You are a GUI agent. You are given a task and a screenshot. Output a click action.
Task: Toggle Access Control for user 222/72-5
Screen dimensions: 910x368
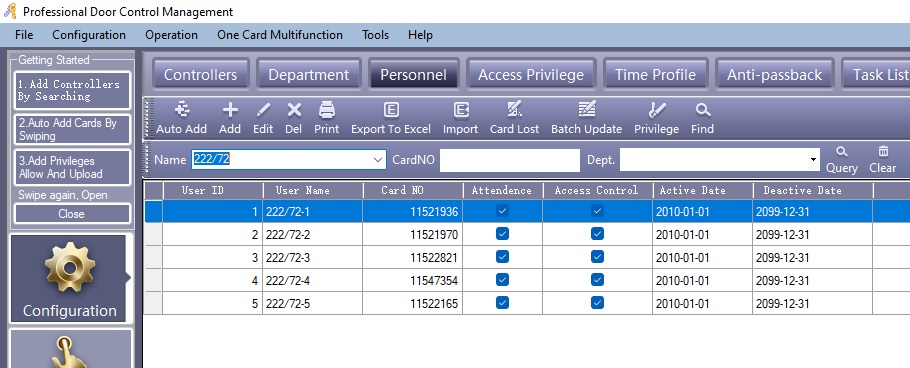597,302
